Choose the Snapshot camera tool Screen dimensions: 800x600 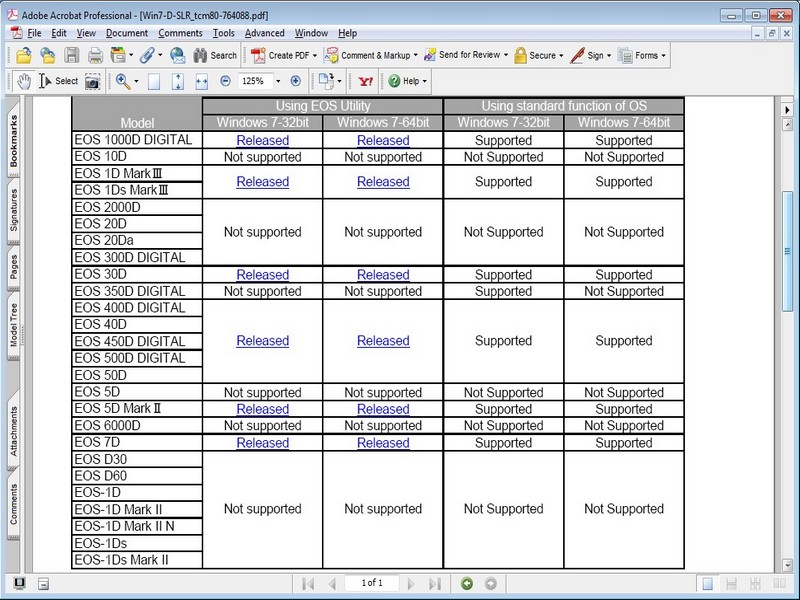(92, 81)
